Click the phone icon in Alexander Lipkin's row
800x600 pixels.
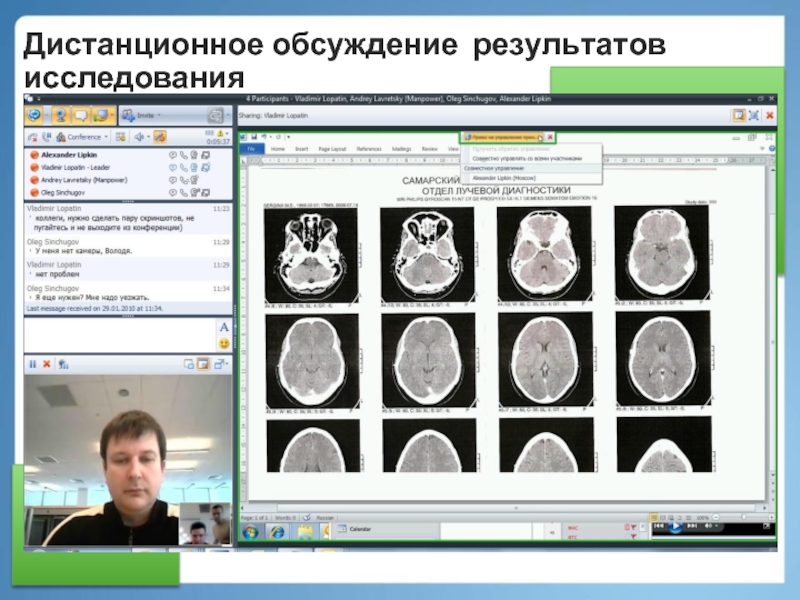184,155
